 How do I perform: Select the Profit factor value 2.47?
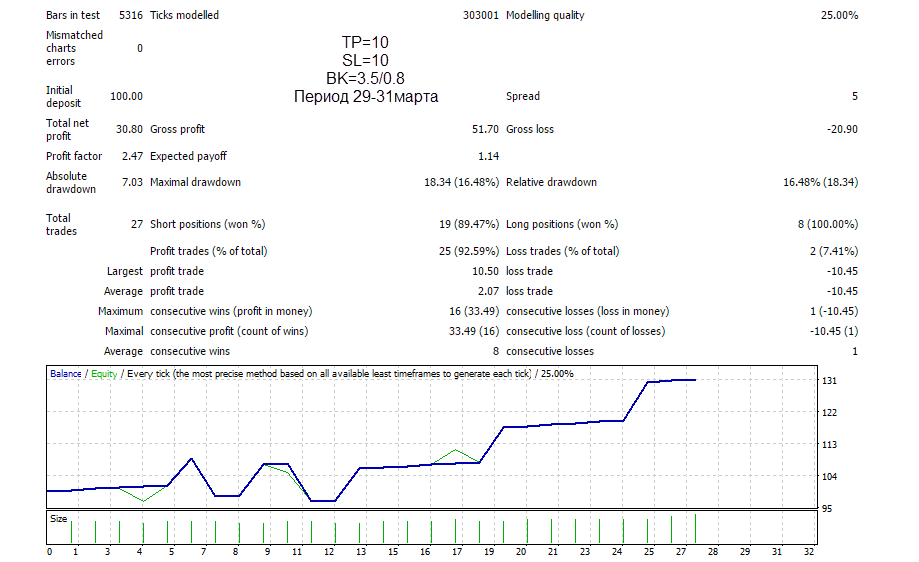point(132,156)
